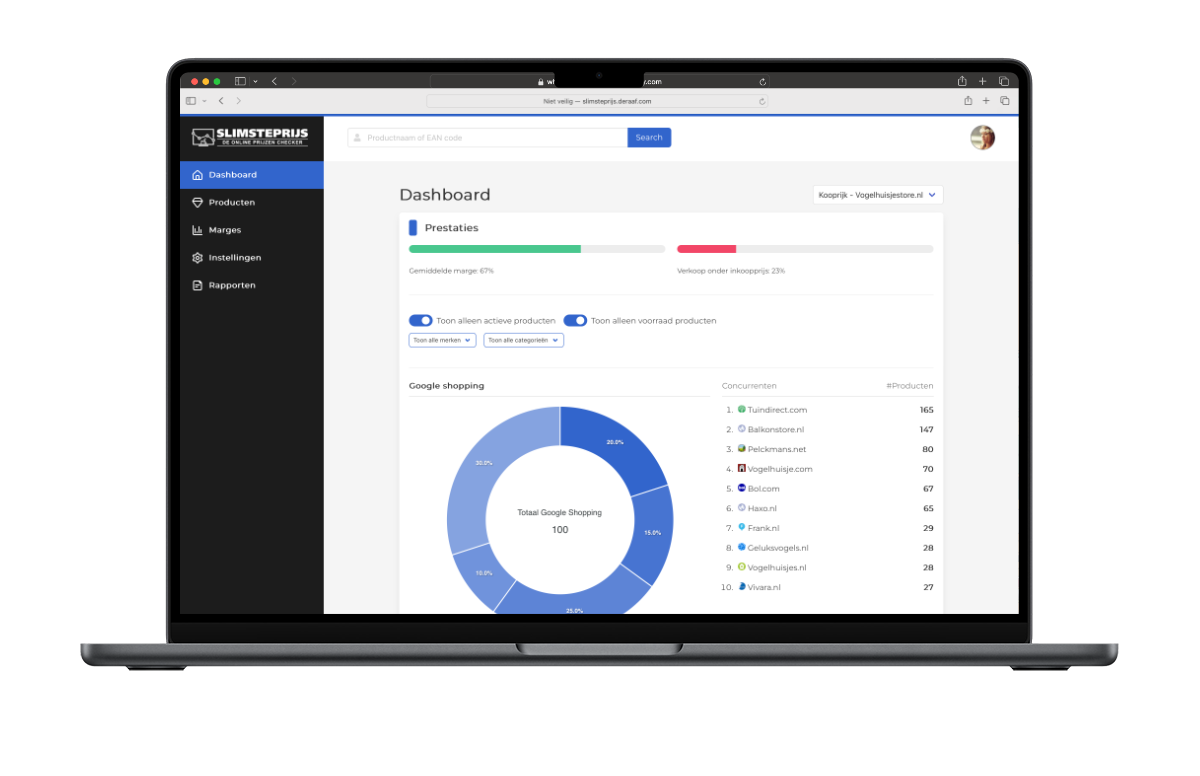Image resolution: width=1200 pixels, height=776 pixels.
Task: Click the share icon in the light Safari toolbar
Action: point(968,101)
